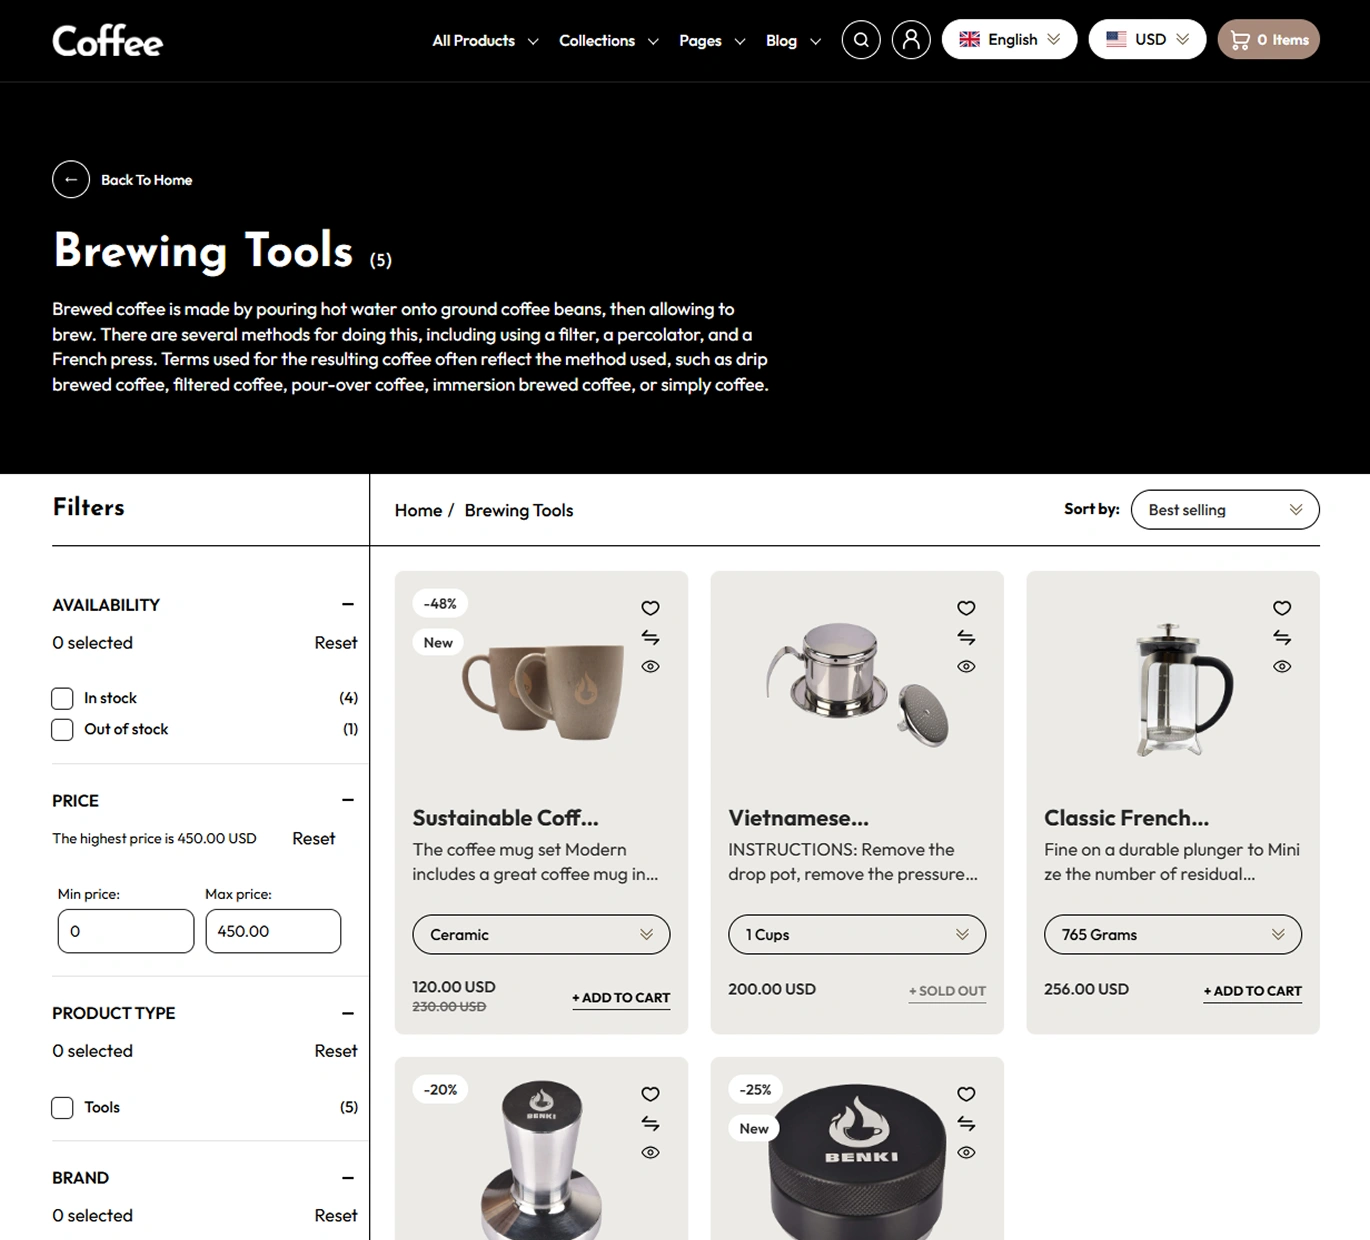Reset the Price filter

click(313, 839)
